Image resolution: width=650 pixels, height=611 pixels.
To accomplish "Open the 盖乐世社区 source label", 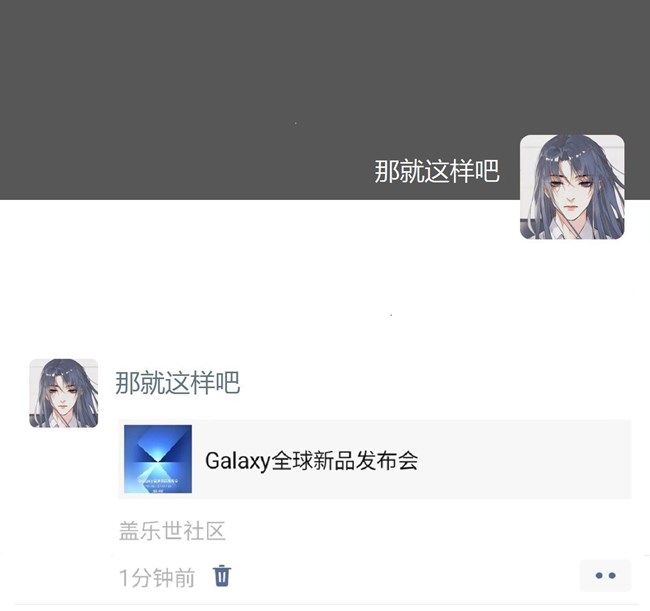I will pyautogui.click(x=172, y=531).
